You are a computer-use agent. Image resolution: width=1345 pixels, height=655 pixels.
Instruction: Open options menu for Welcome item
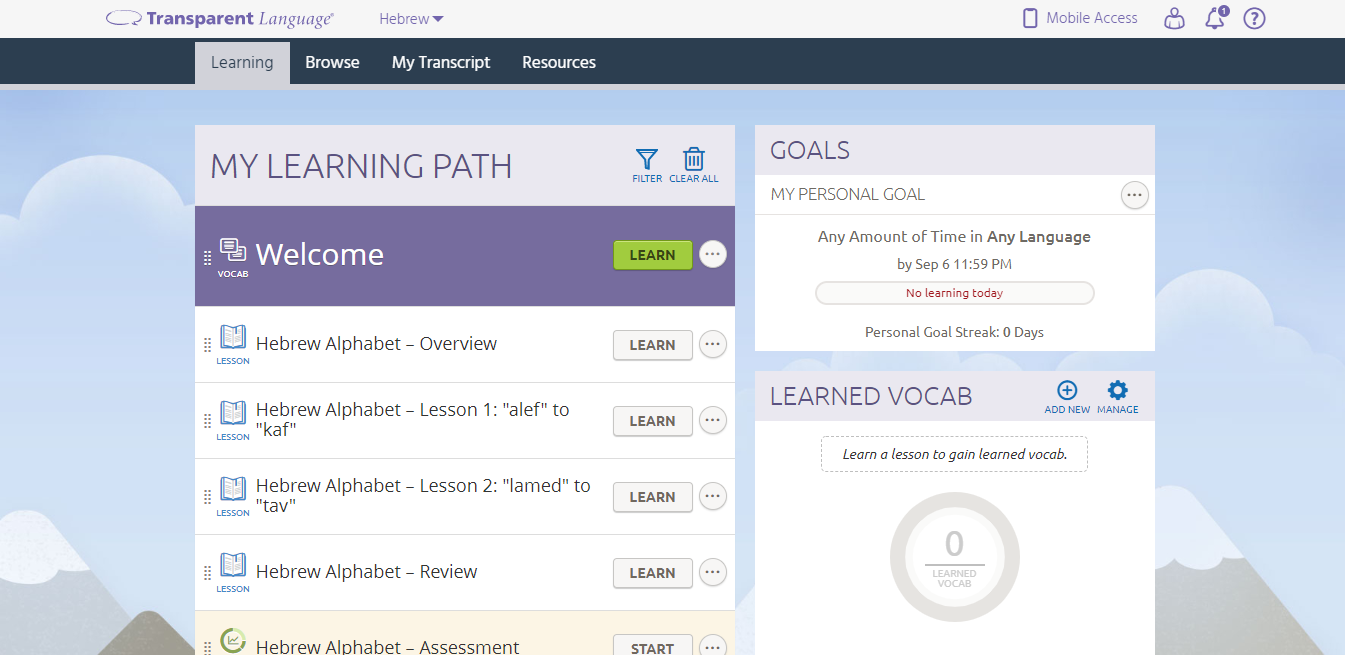pos(712,255)
